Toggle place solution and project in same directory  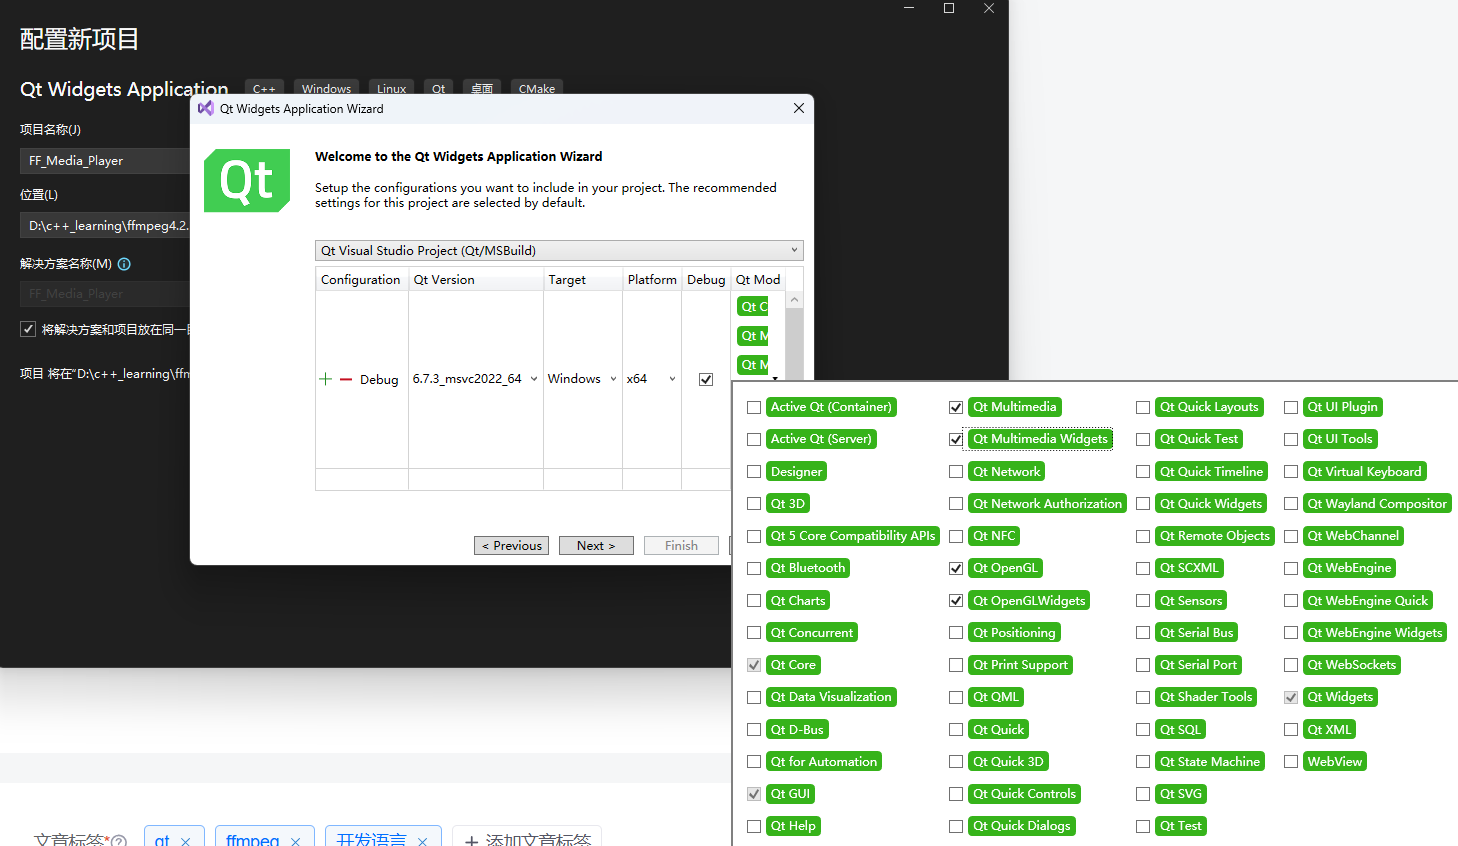(x=28, y=329)
